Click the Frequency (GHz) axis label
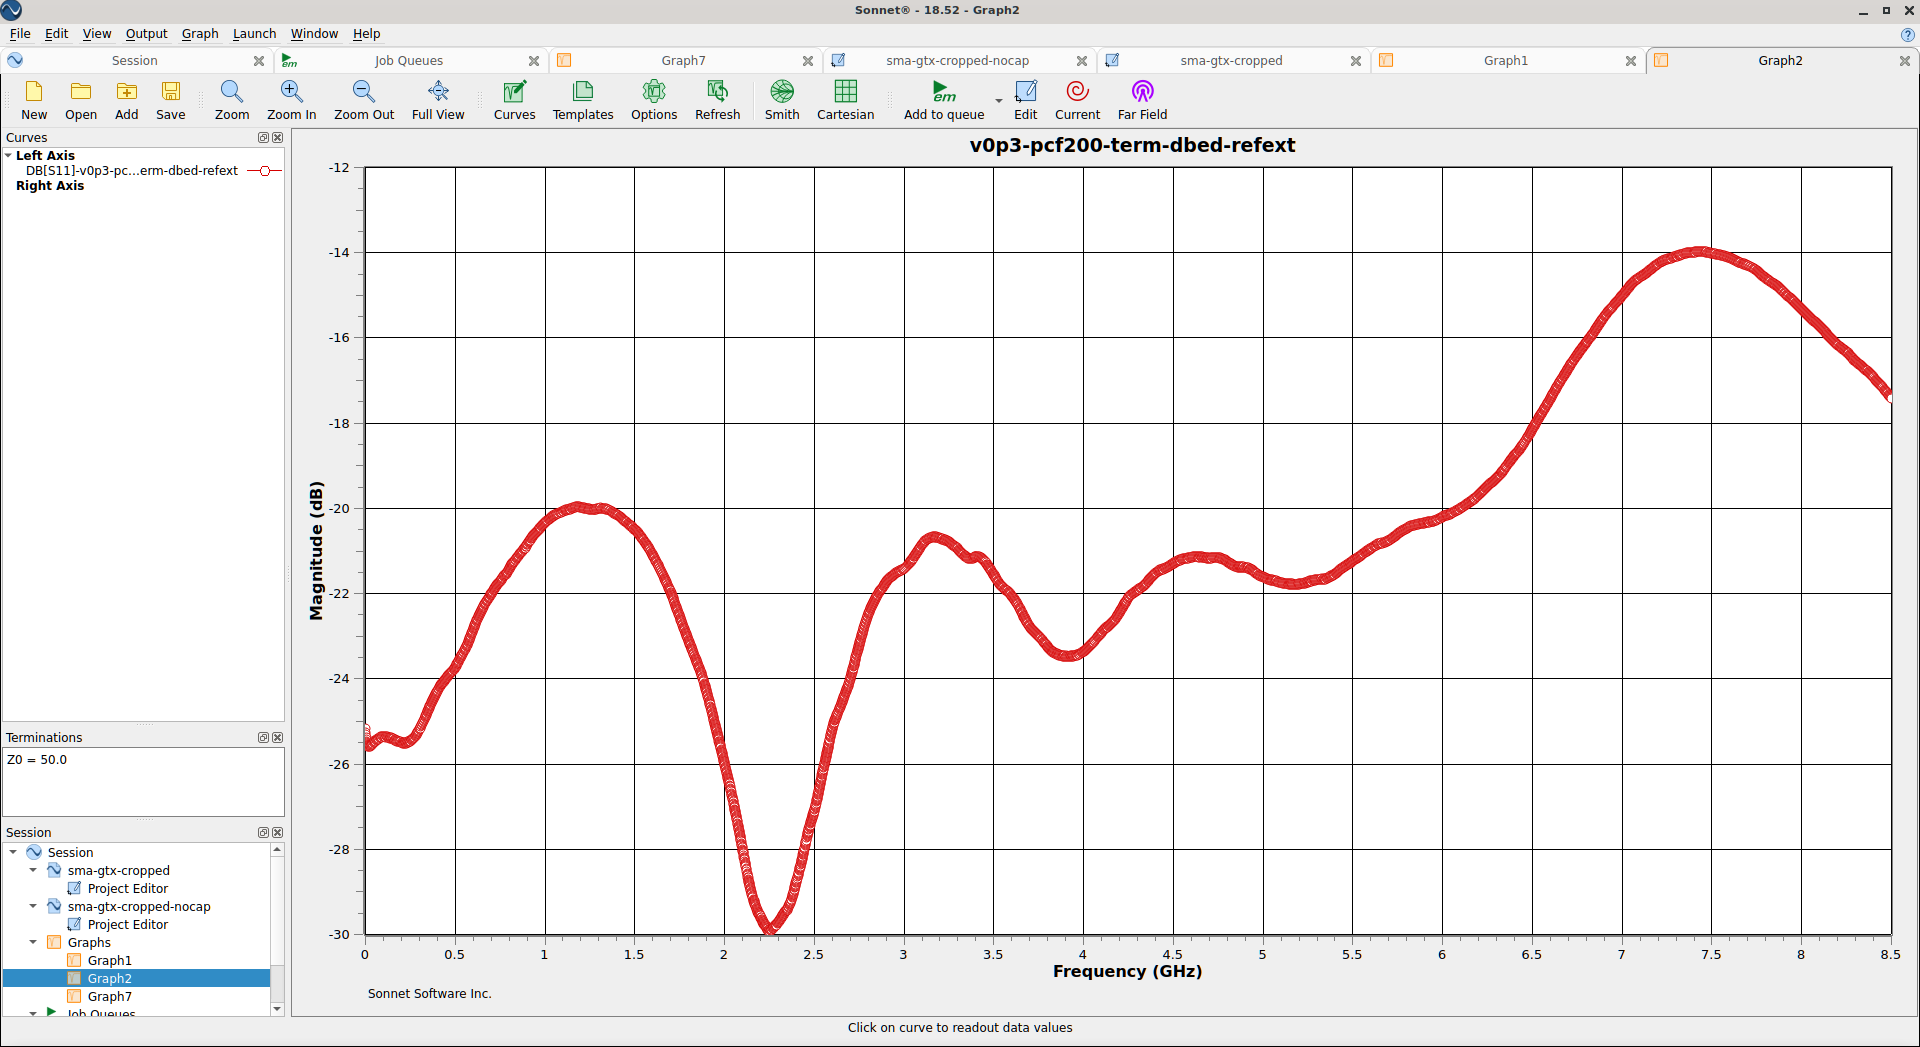1920x1047 pixels. coord(1127,971)
